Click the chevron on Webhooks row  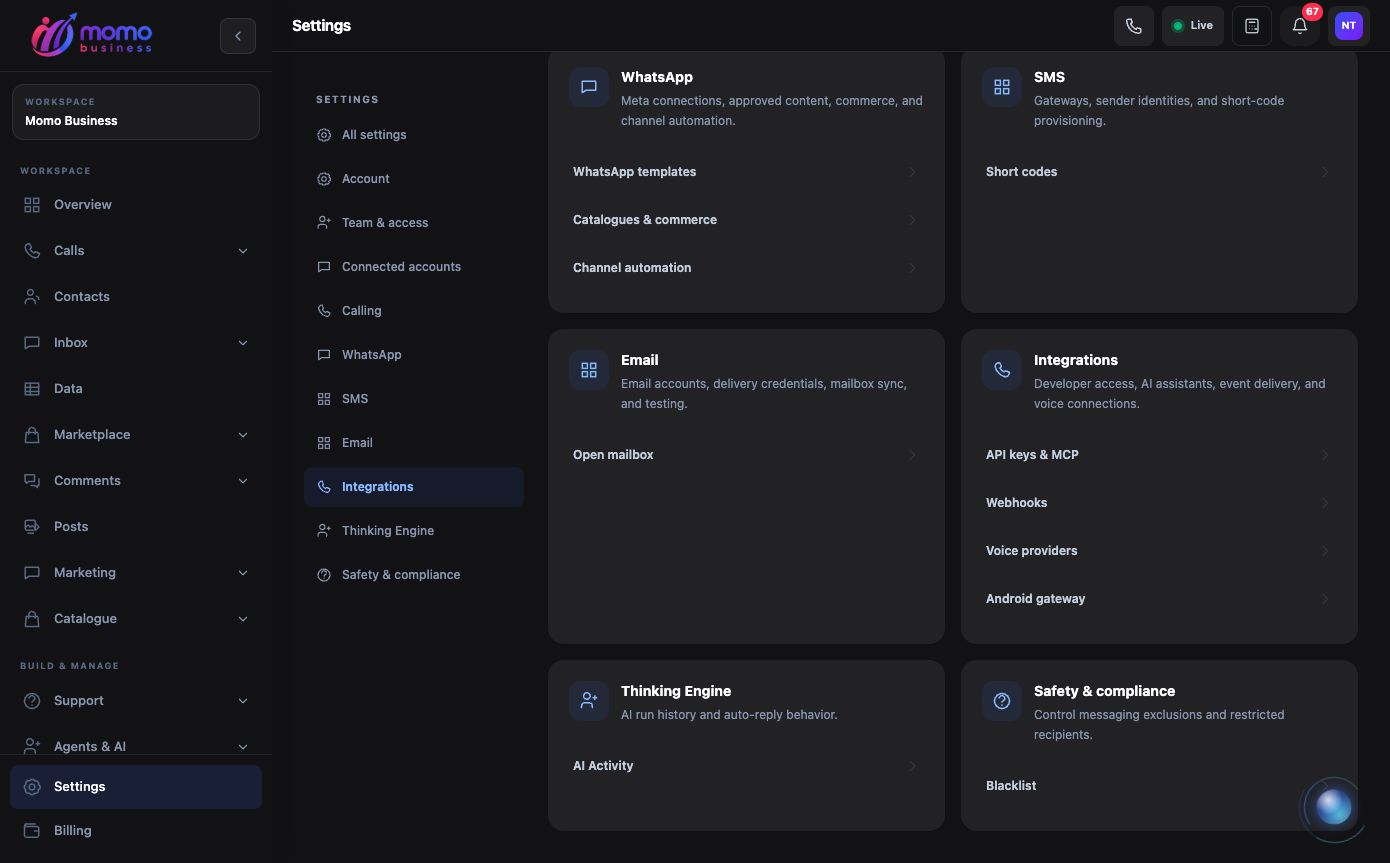coord(1325,503)
